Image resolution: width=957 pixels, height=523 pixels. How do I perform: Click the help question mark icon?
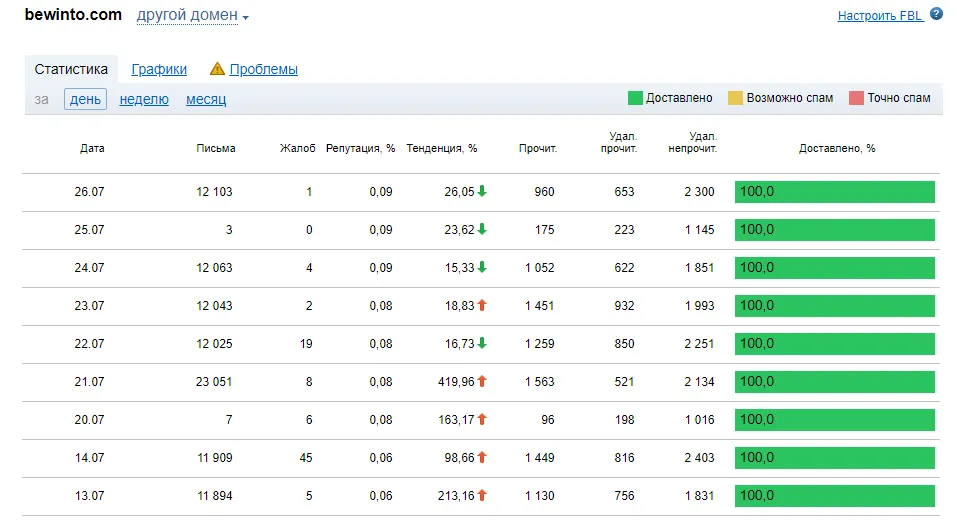pyautogui.click(x=936, y=14)
